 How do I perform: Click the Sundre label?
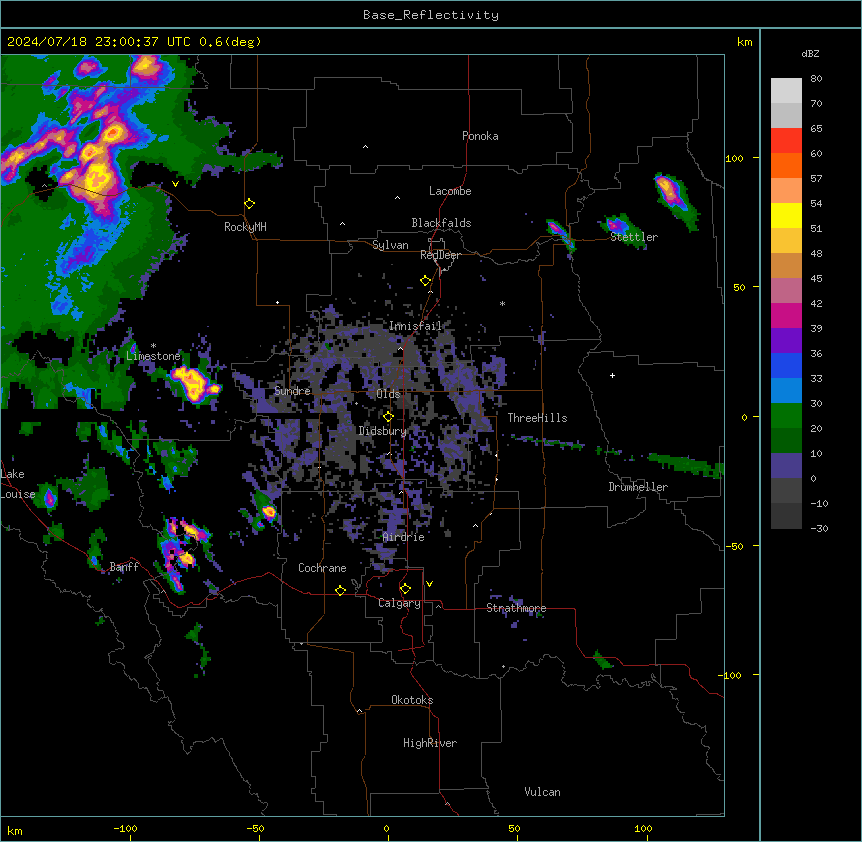tap(292, 391)
